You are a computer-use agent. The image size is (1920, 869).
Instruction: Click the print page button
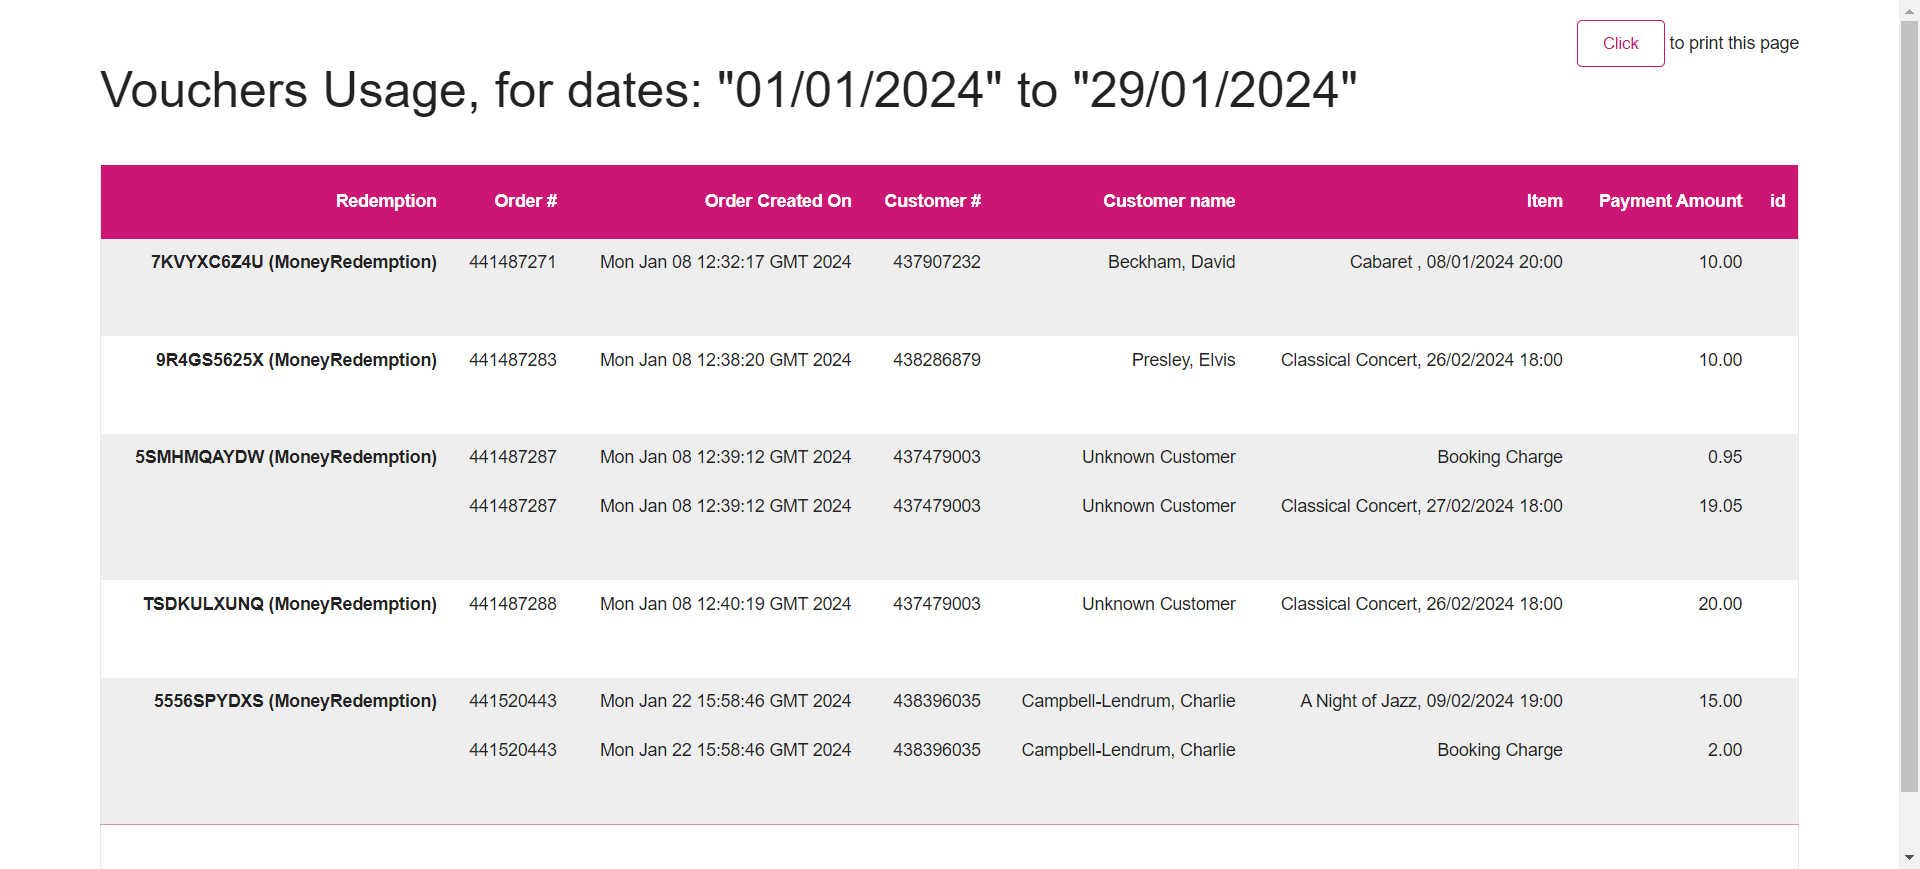[1620, 43]
